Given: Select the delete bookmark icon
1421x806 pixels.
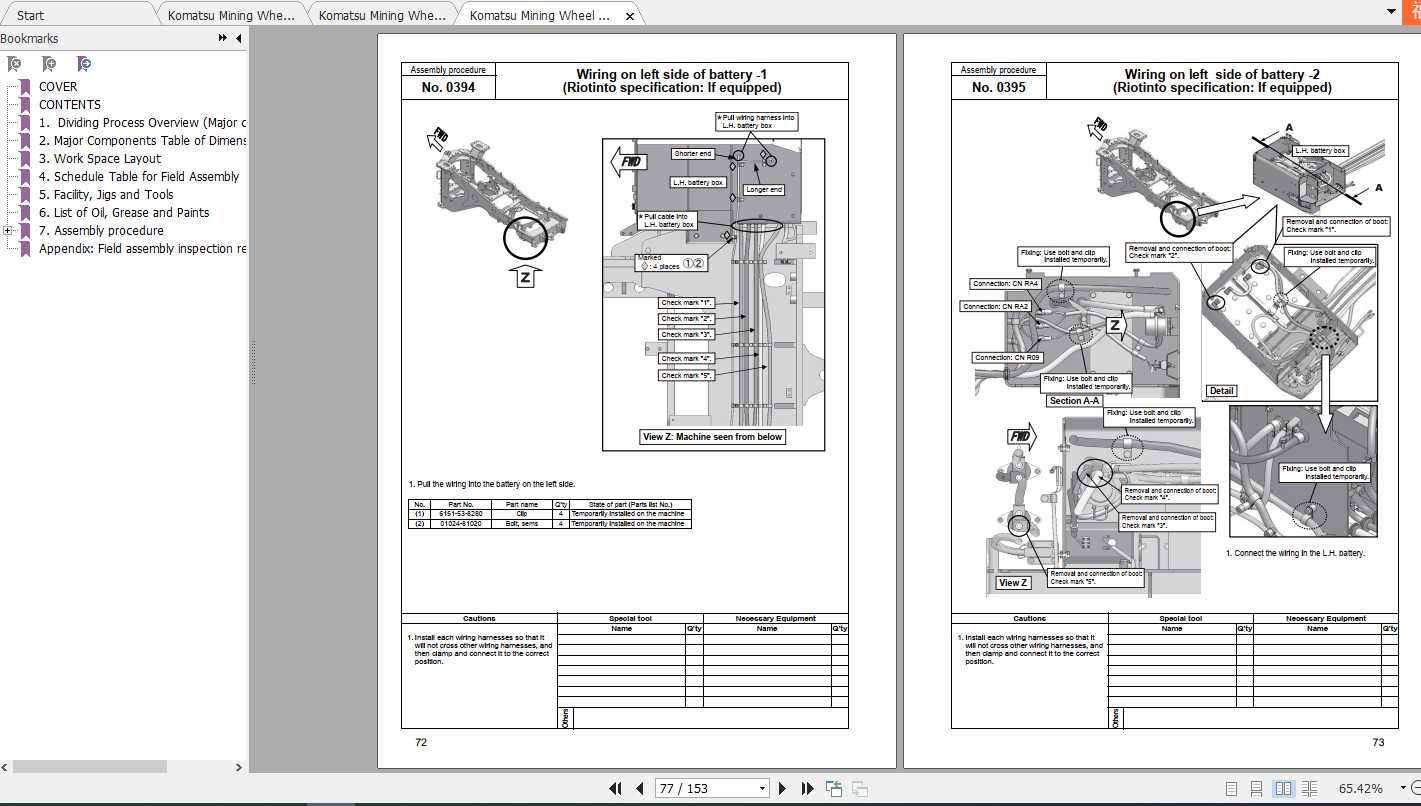Looking at the screenshot, I should pyautogui.click(x=14, y=63).
